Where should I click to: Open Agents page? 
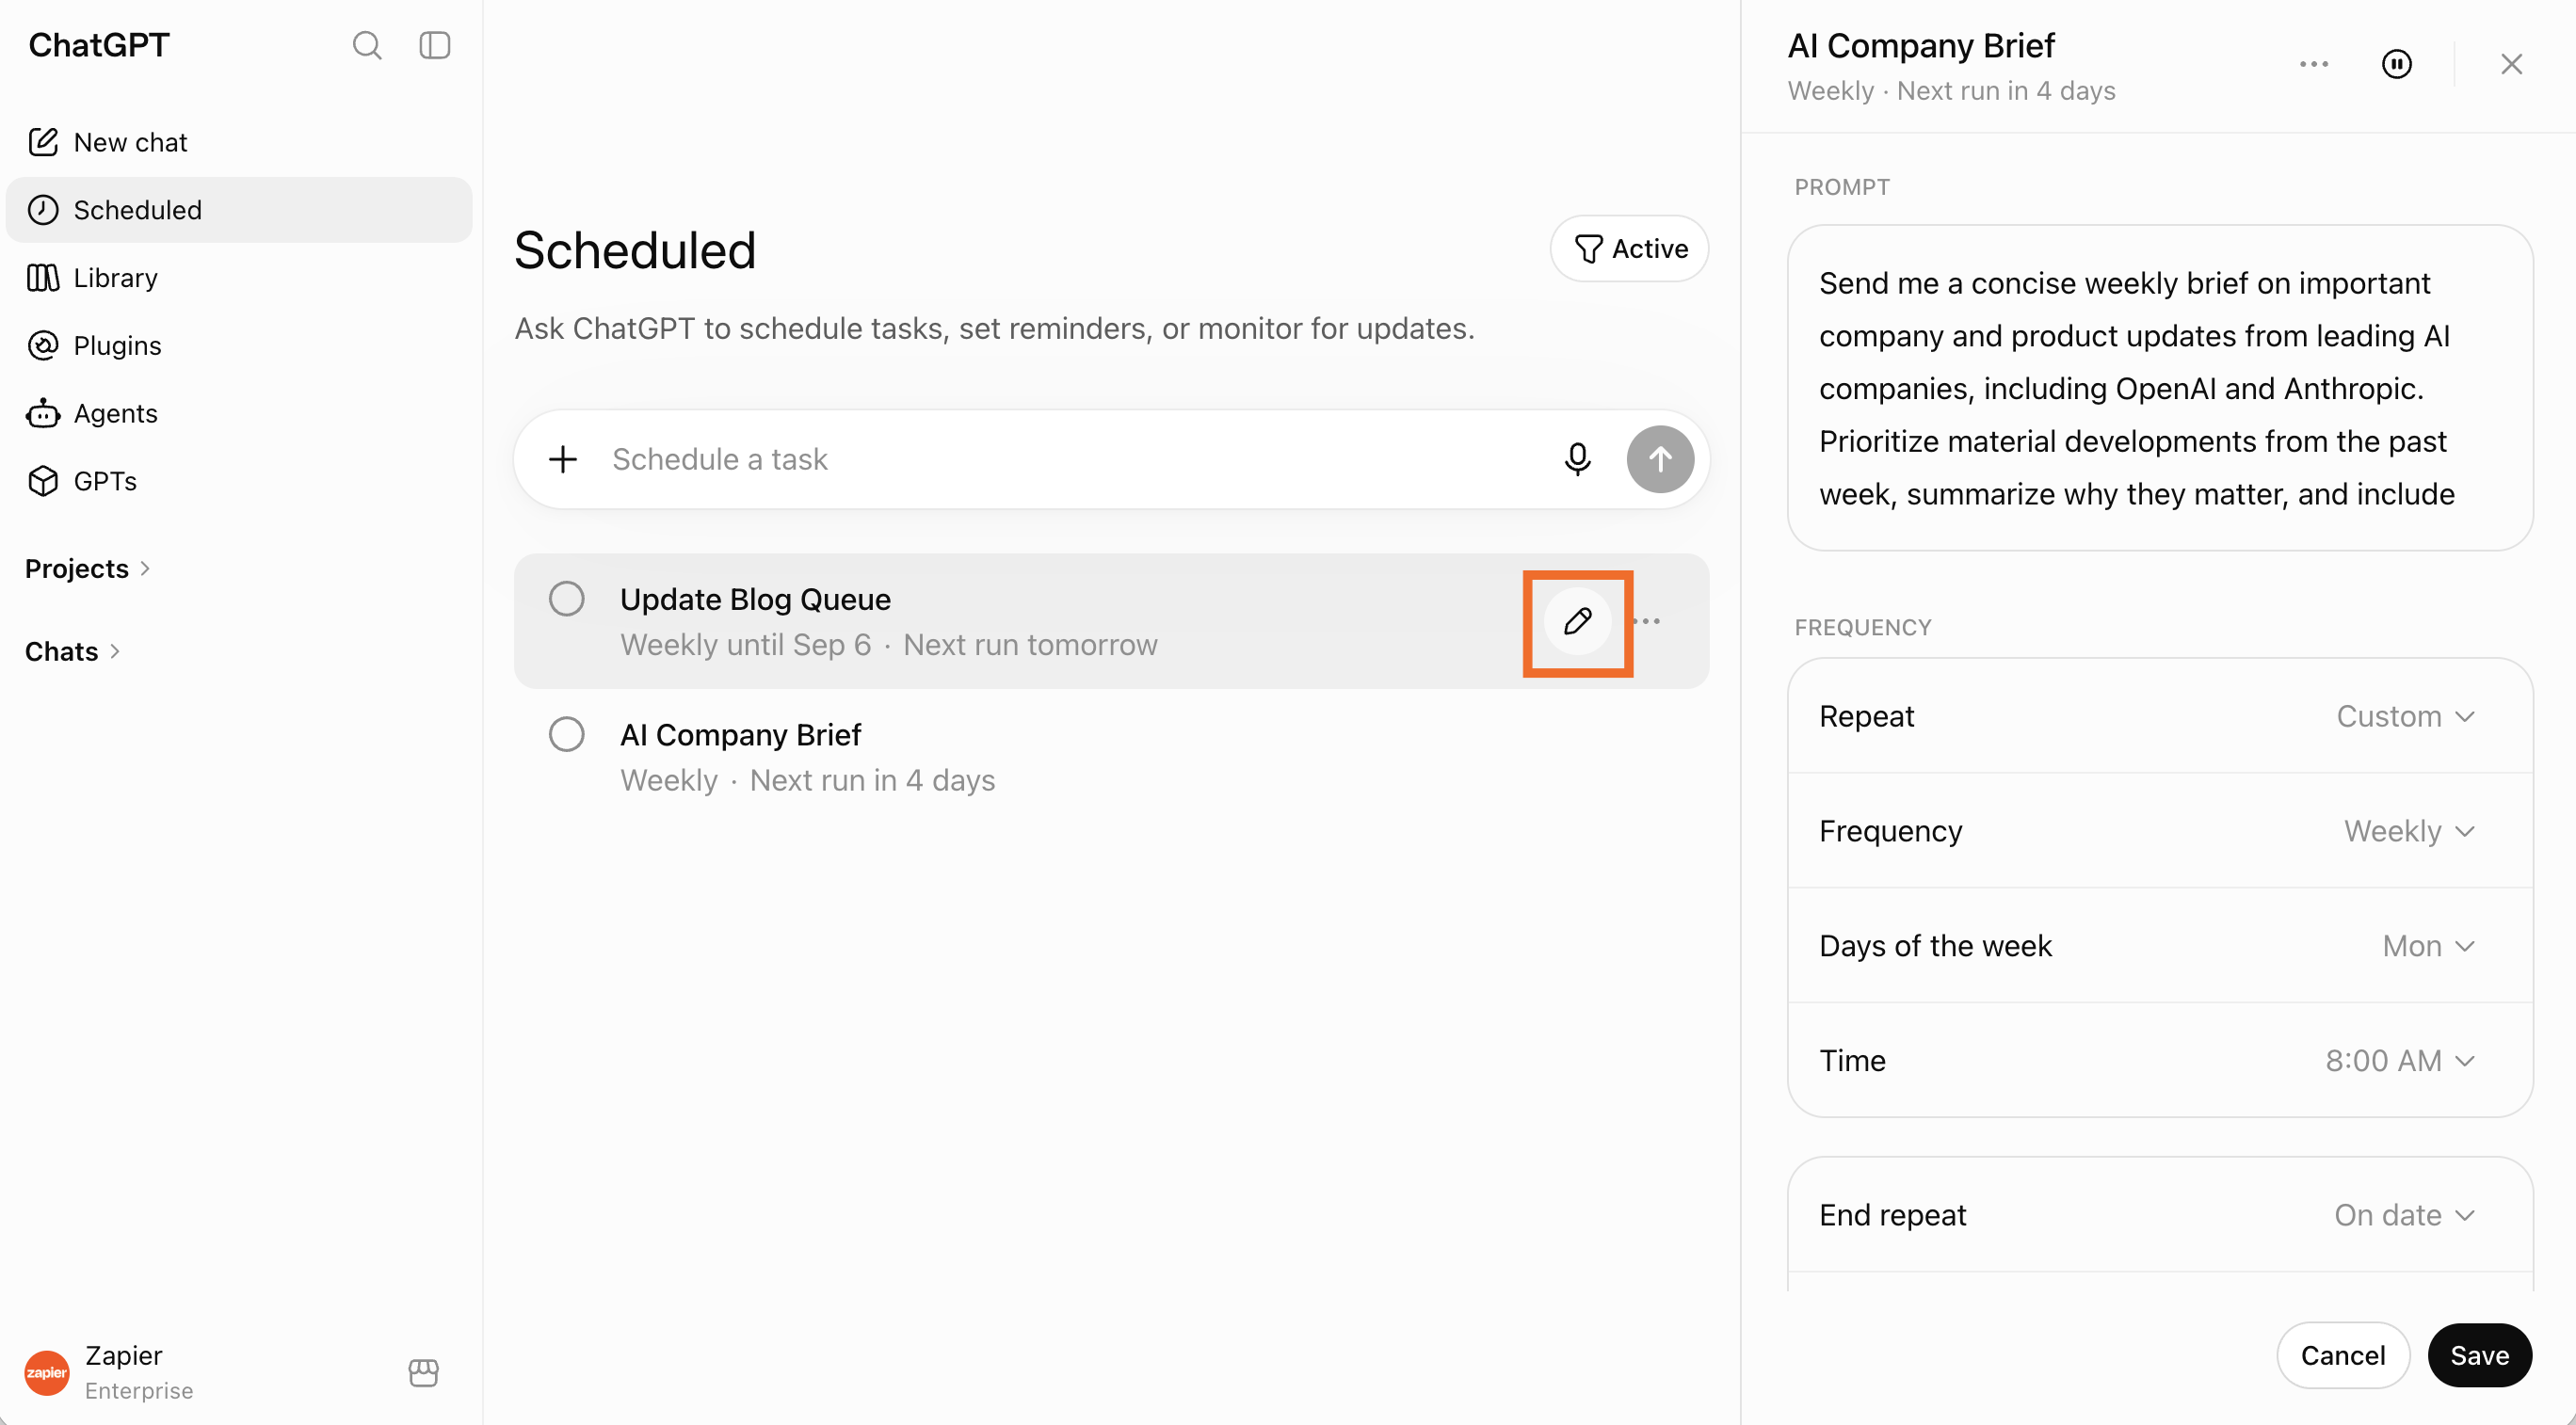tap(239, 413)
